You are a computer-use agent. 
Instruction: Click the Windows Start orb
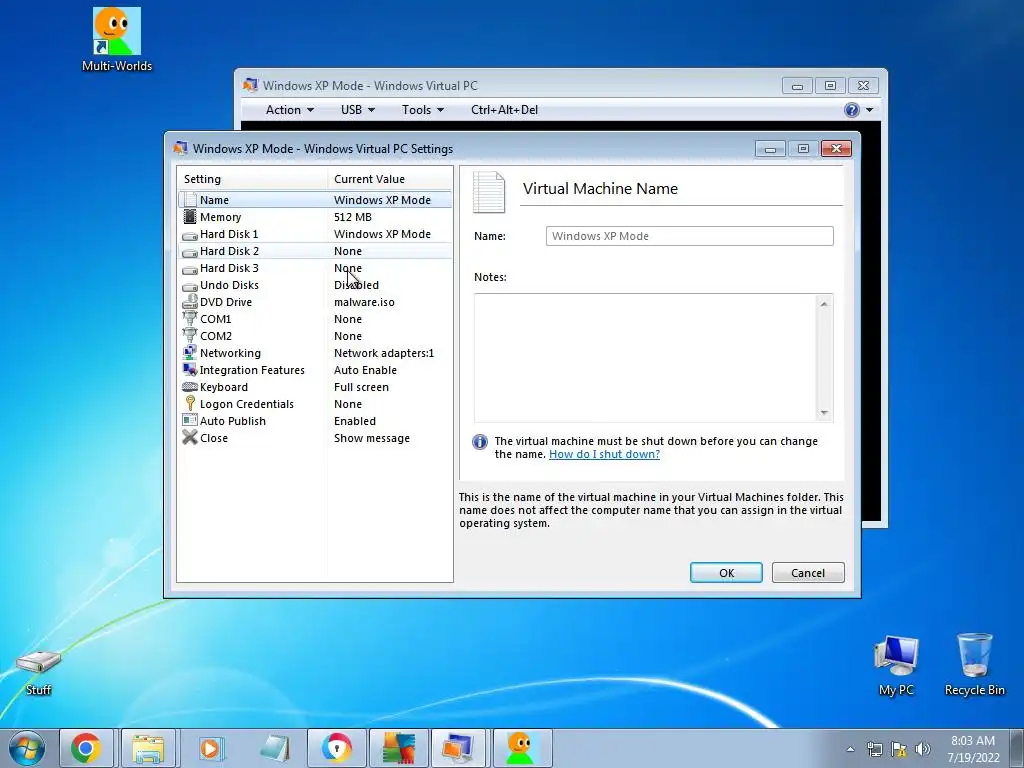click(27, 748)
